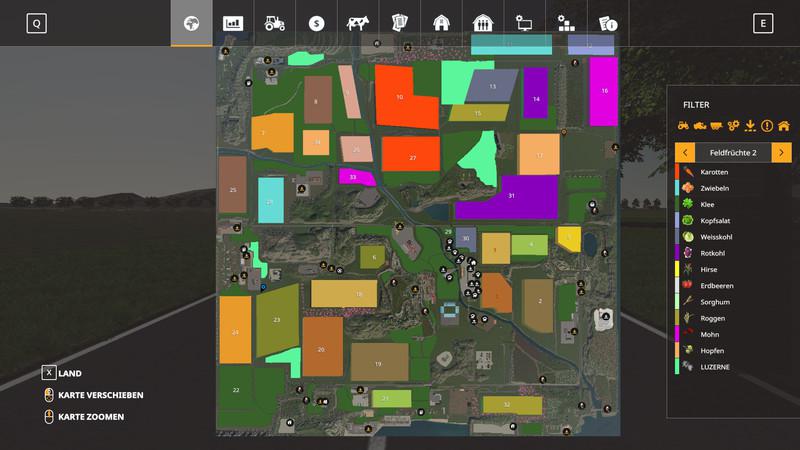Click the purple Mohn color swatch
This screenshot has height=450, width=800.
point(678,334)
